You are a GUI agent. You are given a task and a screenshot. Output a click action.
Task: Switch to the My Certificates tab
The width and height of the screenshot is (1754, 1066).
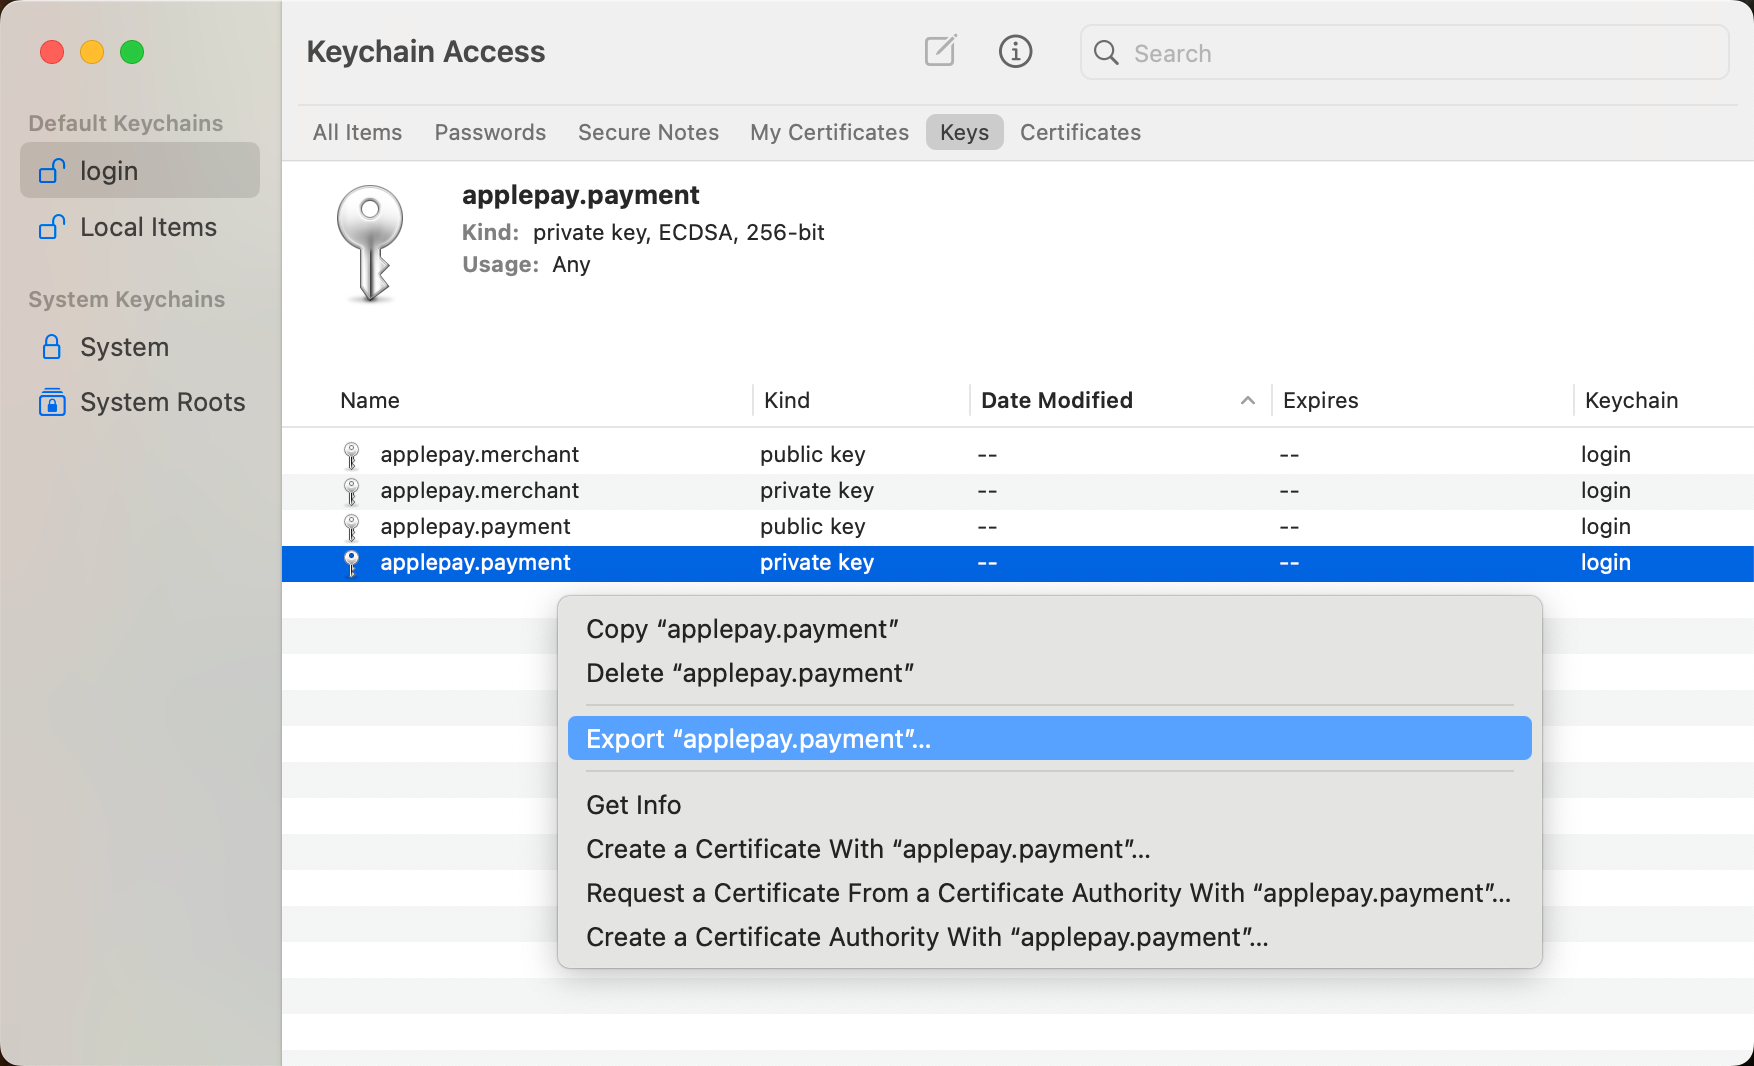829,132
